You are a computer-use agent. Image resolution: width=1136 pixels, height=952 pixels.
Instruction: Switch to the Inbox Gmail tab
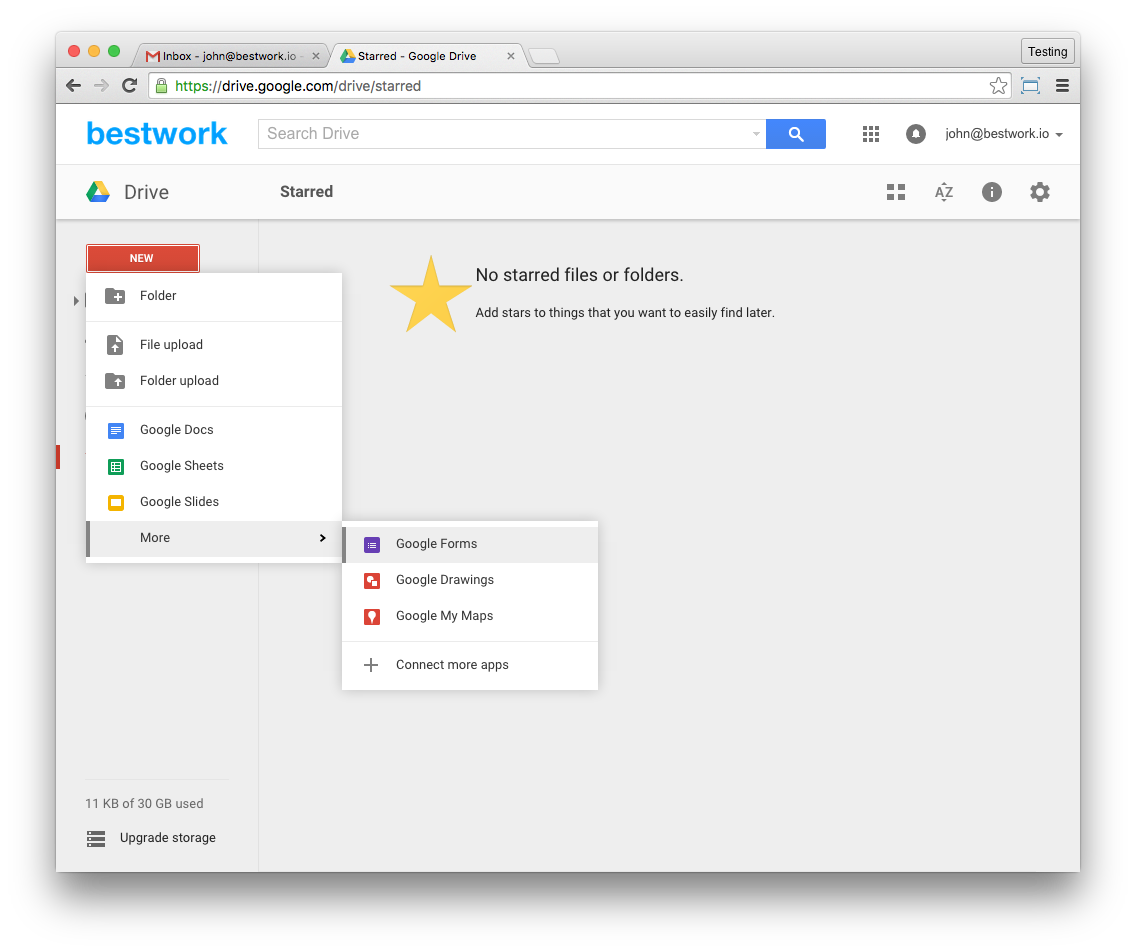pos(229,56)
